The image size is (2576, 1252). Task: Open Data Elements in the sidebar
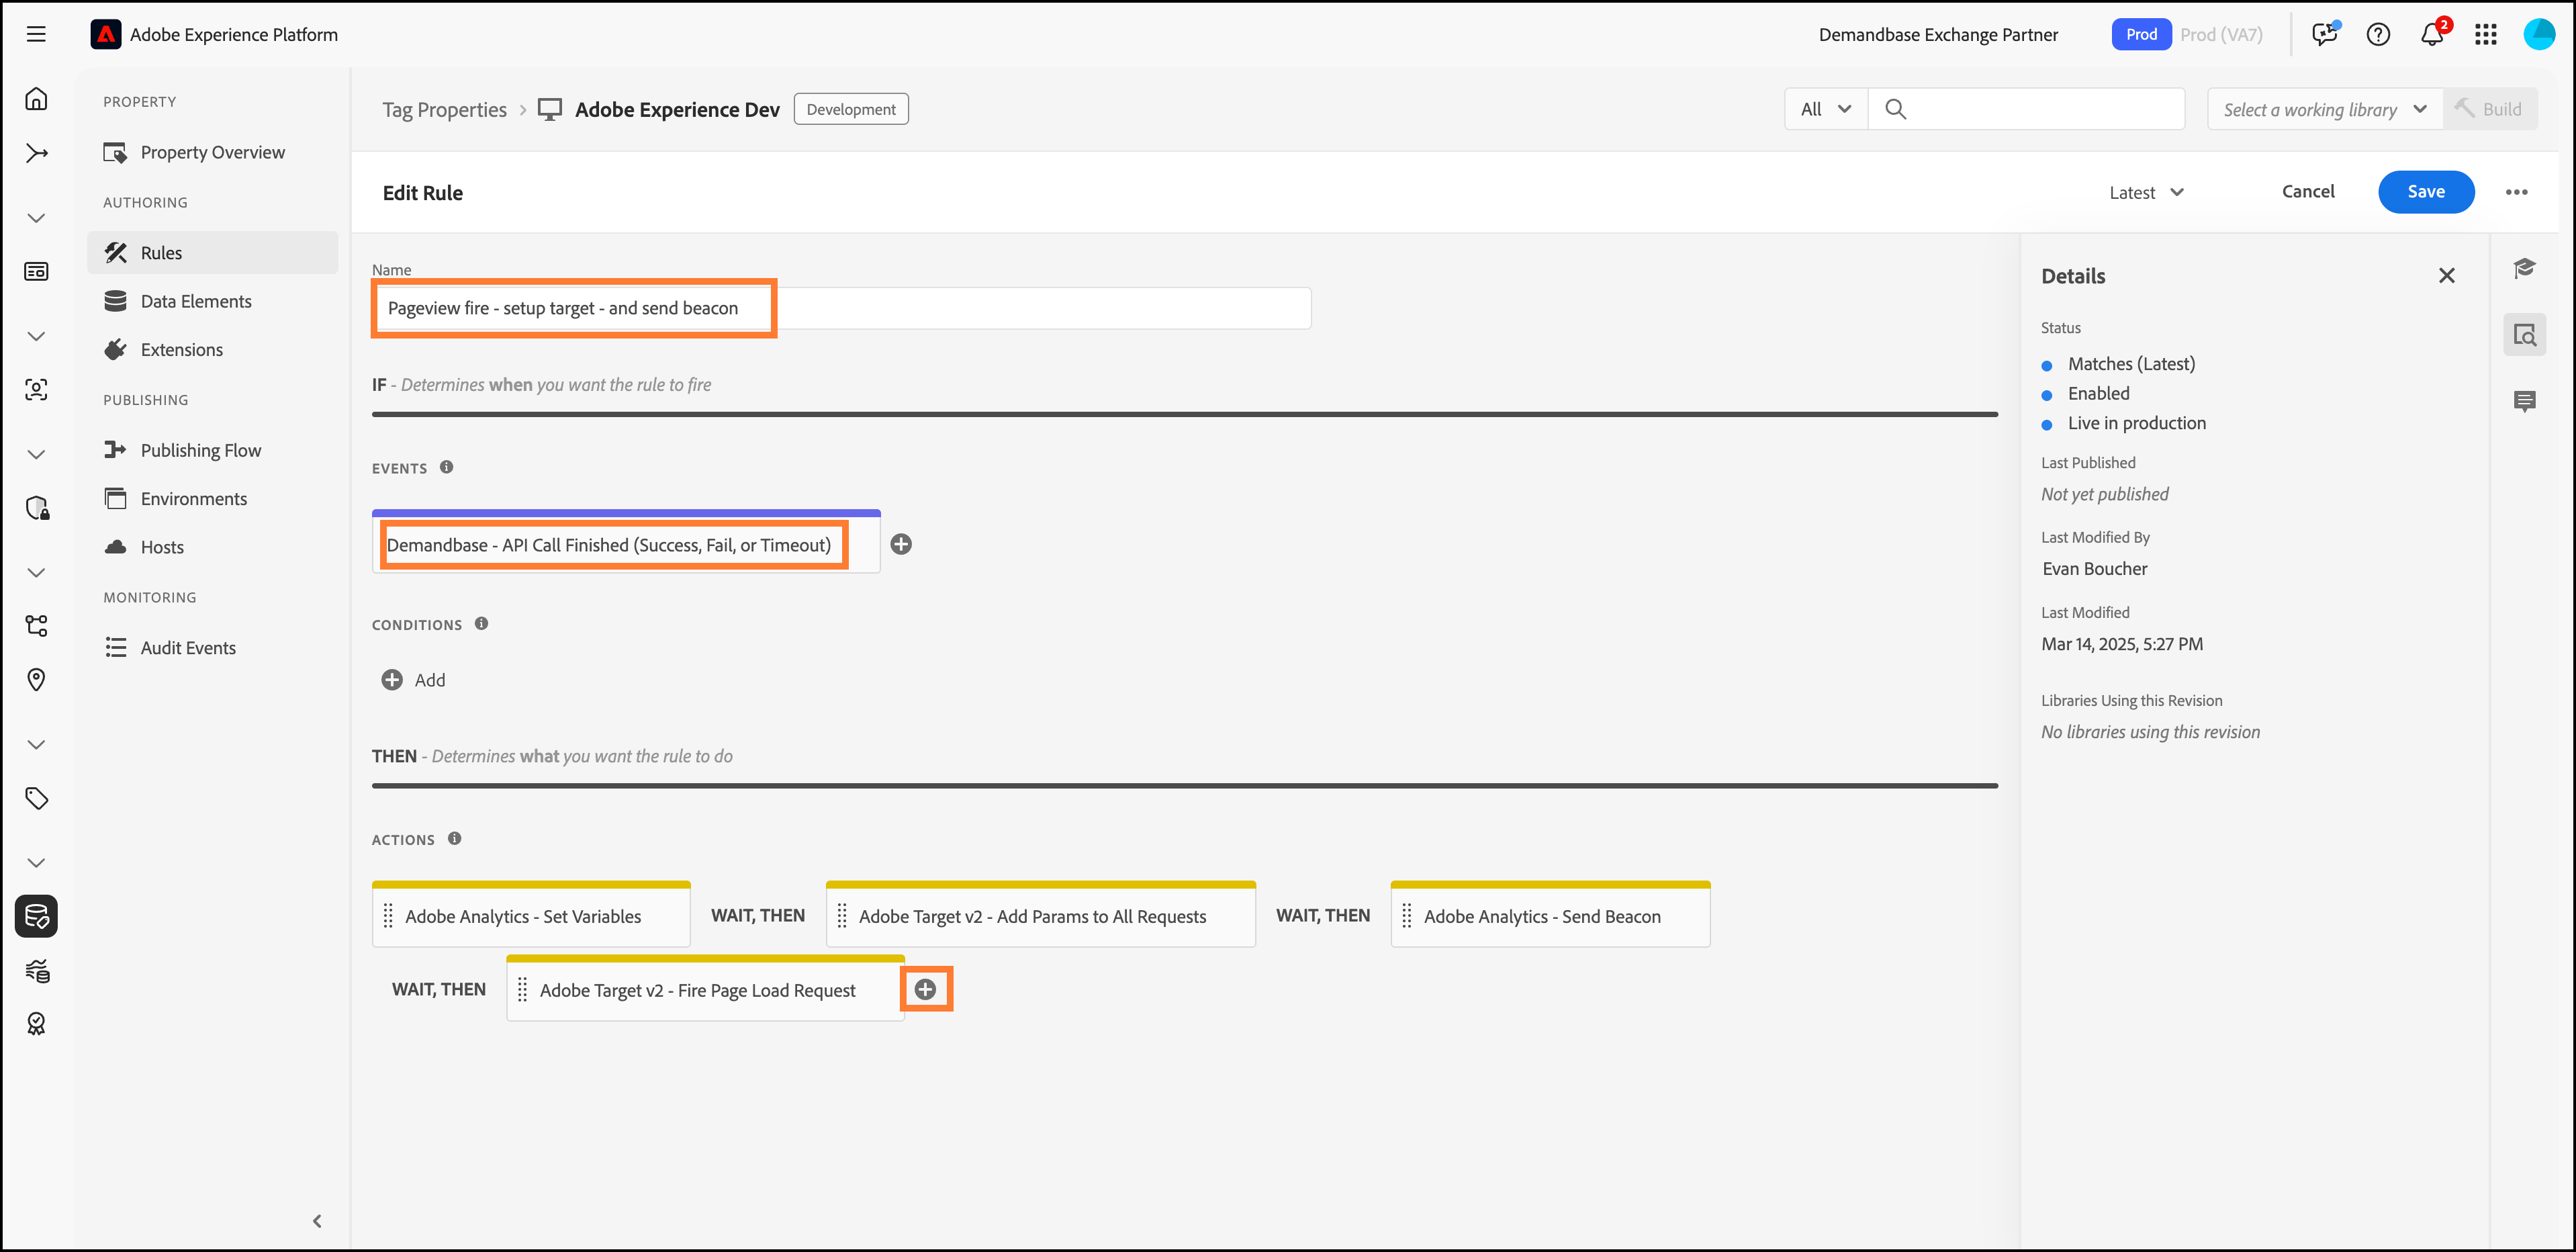tap(196, 301)
